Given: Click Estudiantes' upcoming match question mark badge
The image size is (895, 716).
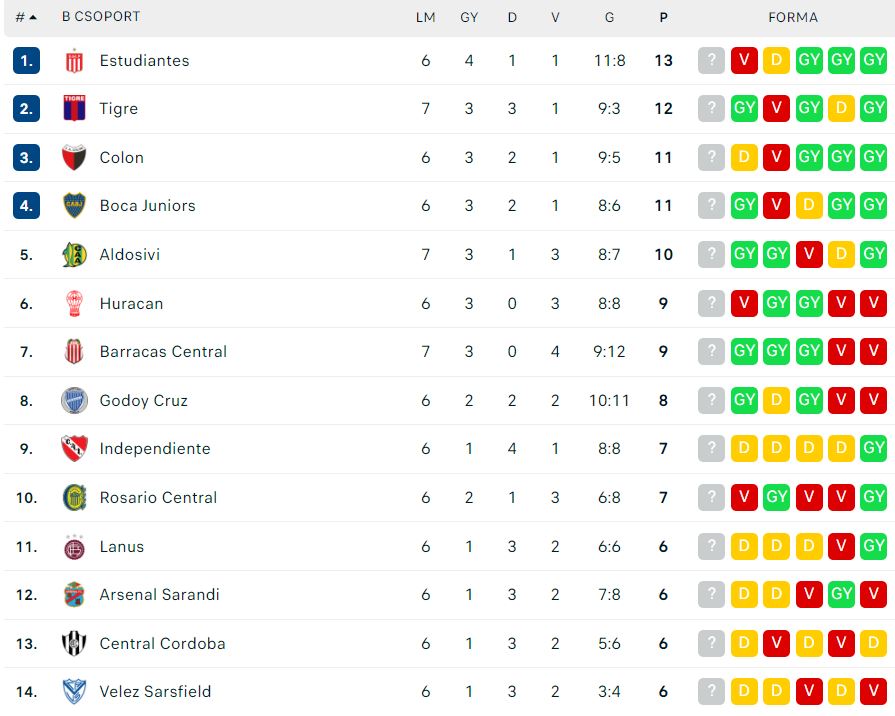Looking at the screenshot, I should [x=711, y=60].
